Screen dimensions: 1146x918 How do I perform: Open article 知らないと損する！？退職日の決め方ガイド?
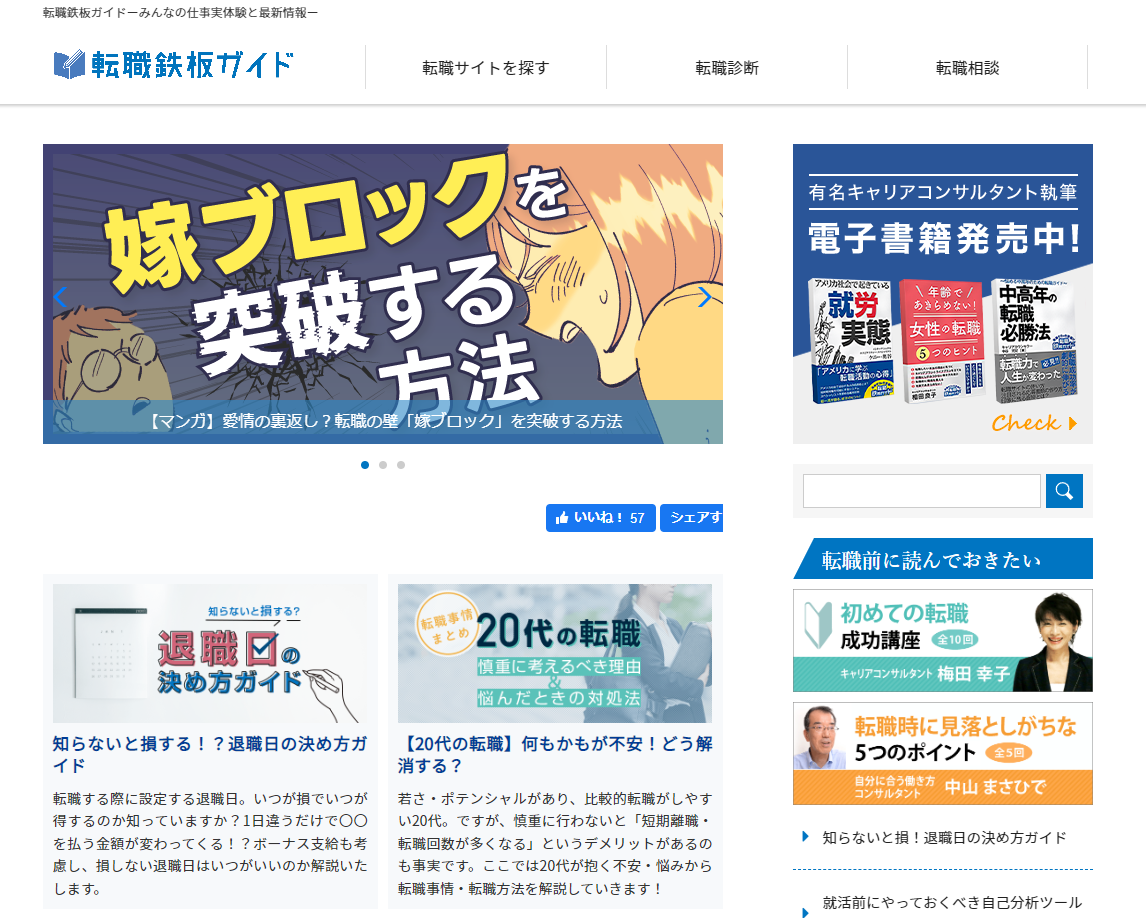[210, 754]
